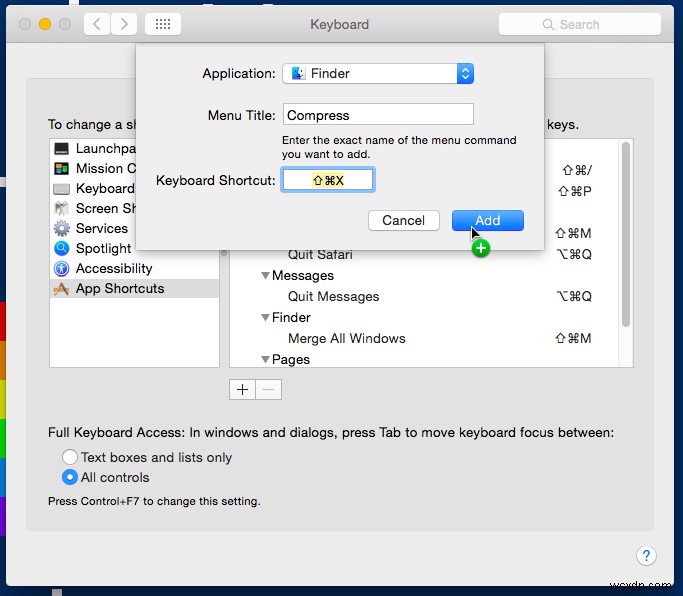683x596 pixels.
Task: Click the Cancel button in the dialog
Action: click(x=404, y=220)
